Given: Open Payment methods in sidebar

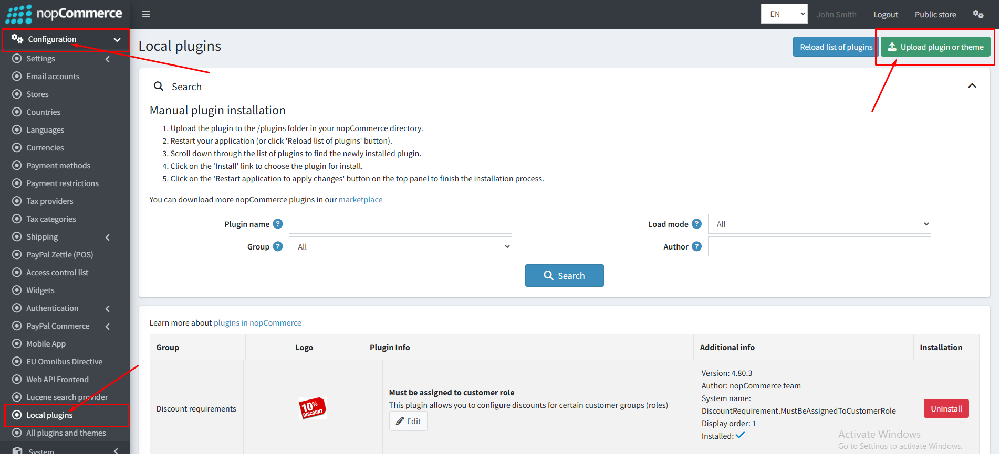Looking at the screenshot, I should pyautogui.click(x=58, y=166).
